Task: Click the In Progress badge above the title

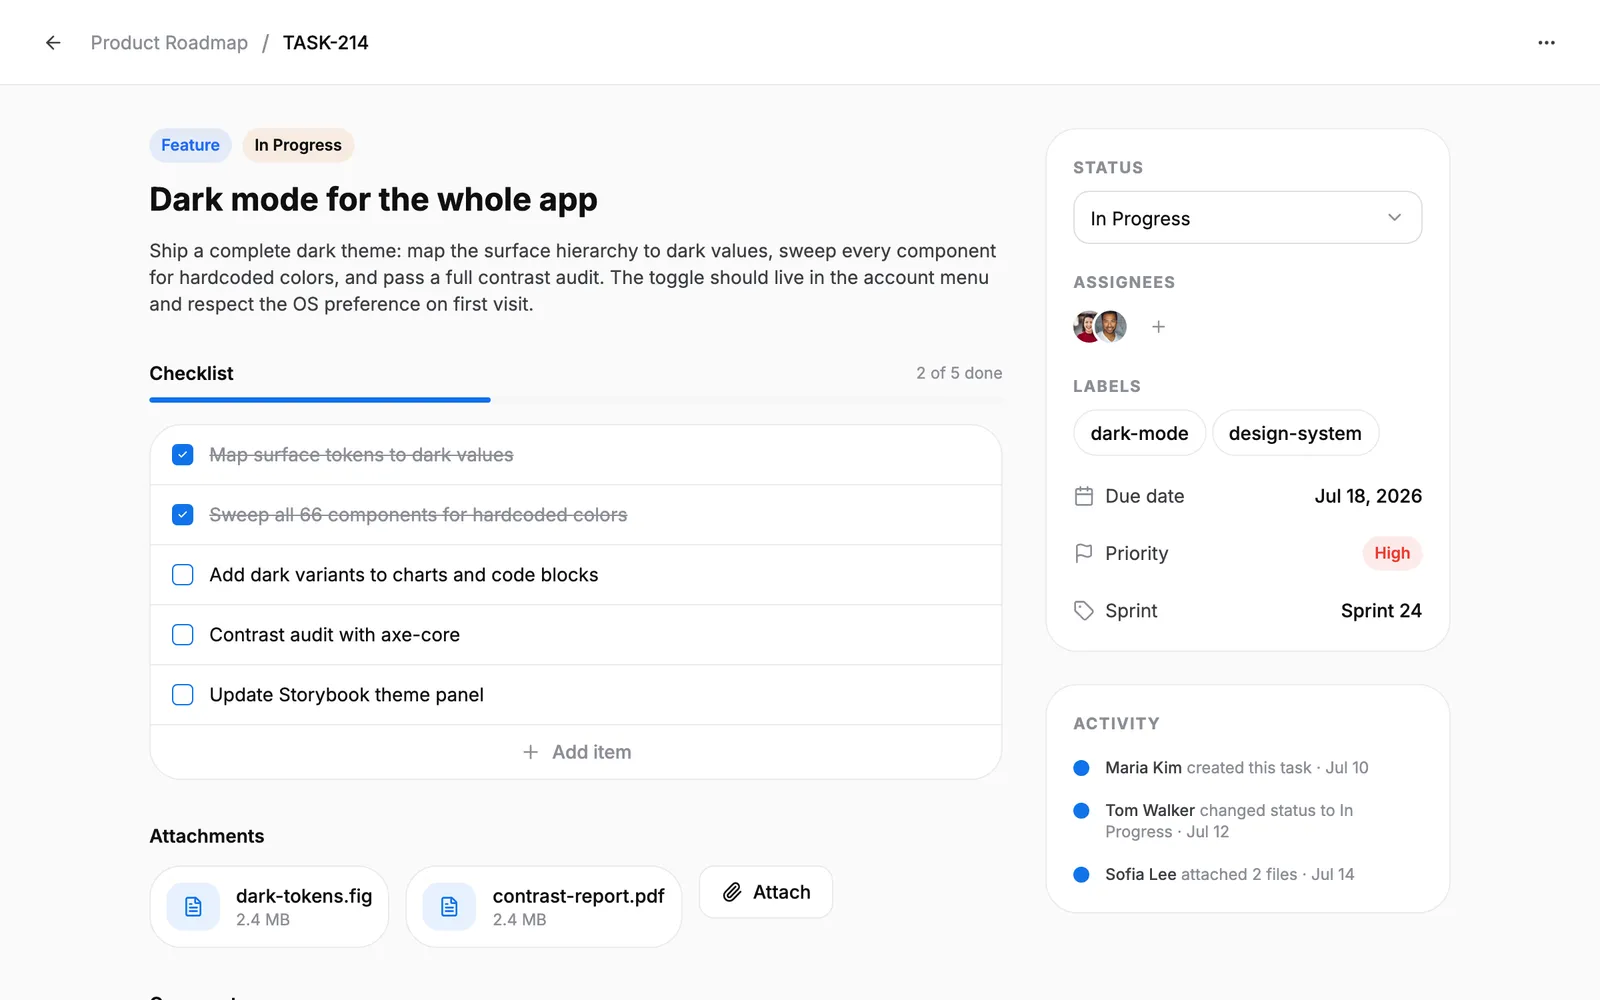Action: click(298, 145)
